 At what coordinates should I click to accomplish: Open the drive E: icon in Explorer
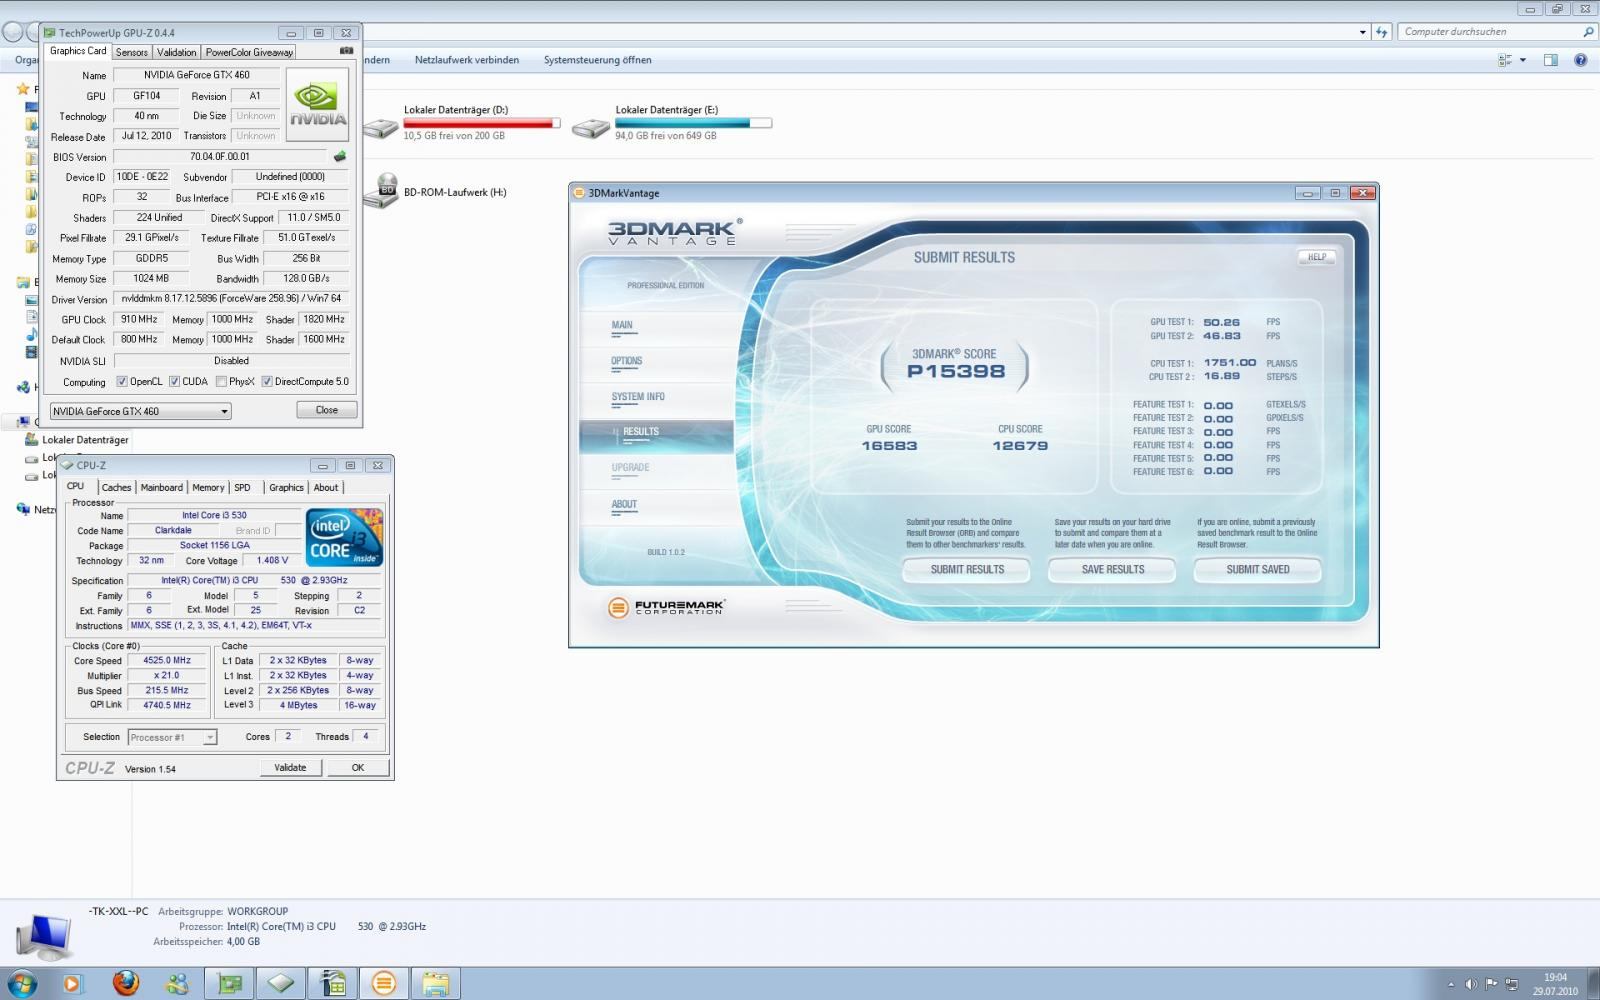coord(591,127)
